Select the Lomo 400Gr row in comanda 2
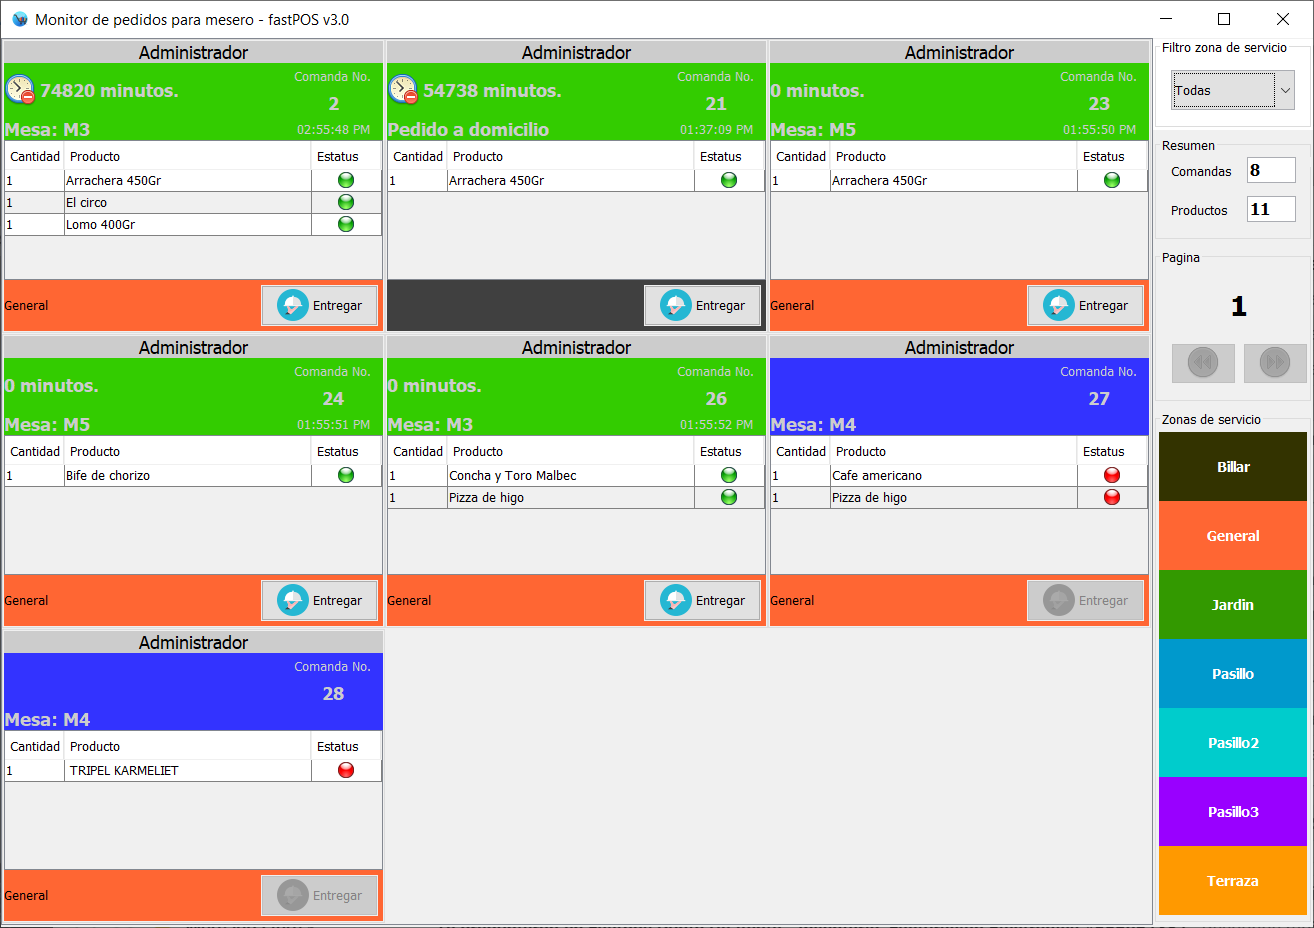Image resolution: width=1314 pixels, height=928 pixels. [x=186, y=225]
